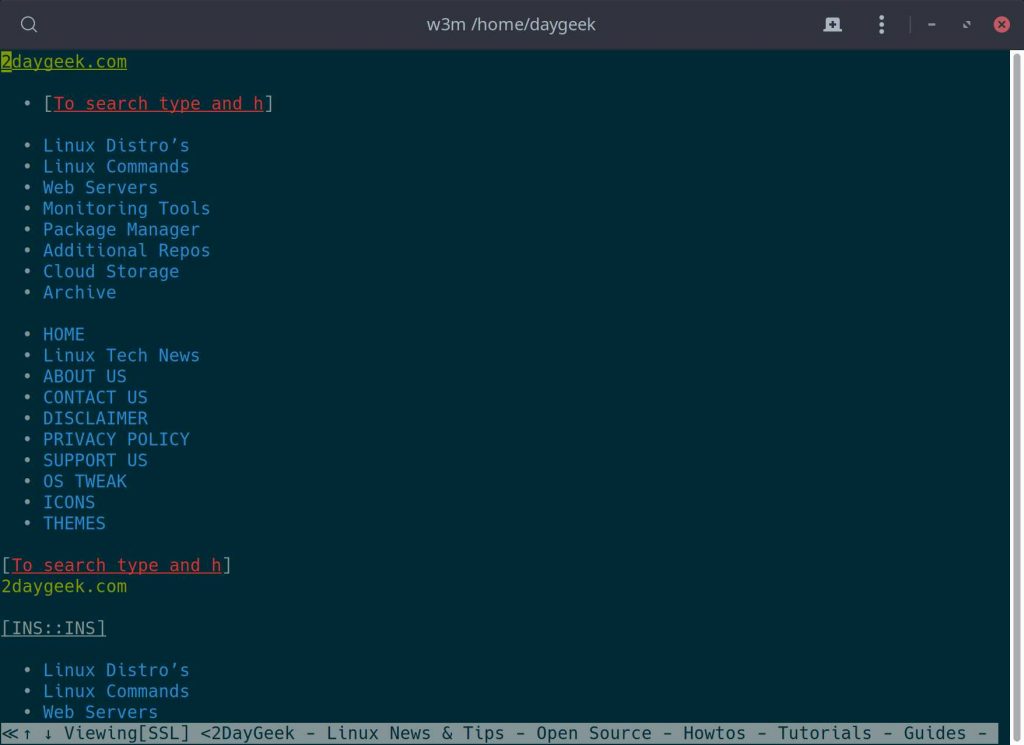Click the 'To search type and h' link
The width and height of the screenshot is (1024, 745).
[x=157, y=103]
